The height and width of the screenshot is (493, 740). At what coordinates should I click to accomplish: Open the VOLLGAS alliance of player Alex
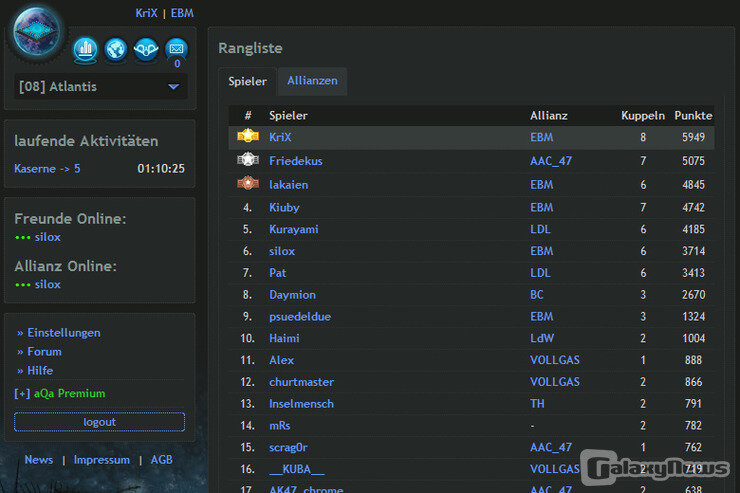554,360
